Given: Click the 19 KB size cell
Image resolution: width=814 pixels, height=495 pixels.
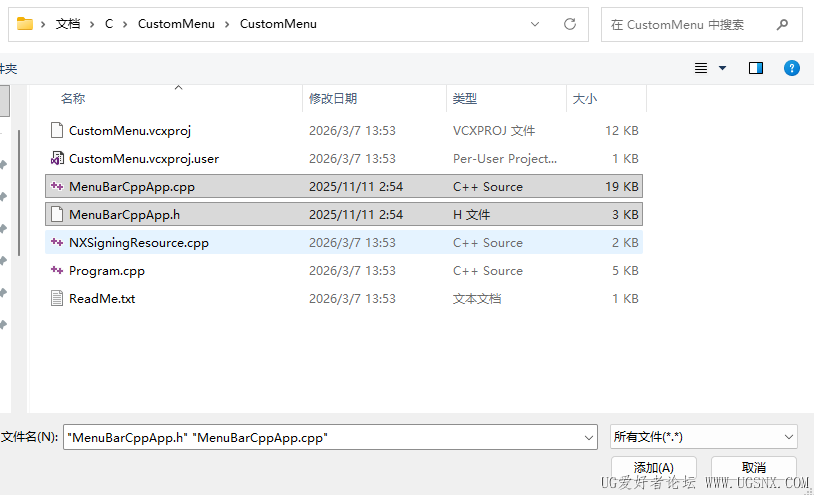Looking at the screenshot, I should pos(621,187).
